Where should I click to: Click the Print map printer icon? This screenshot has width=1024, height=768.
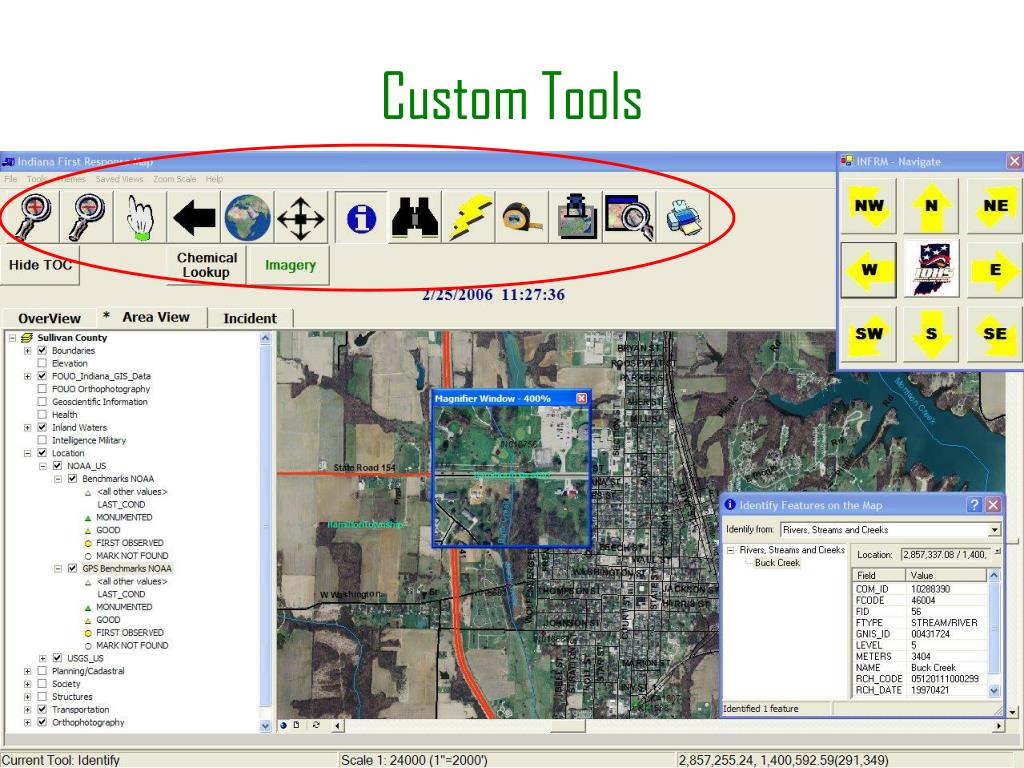pyautogui.click(x=683, y=216)
